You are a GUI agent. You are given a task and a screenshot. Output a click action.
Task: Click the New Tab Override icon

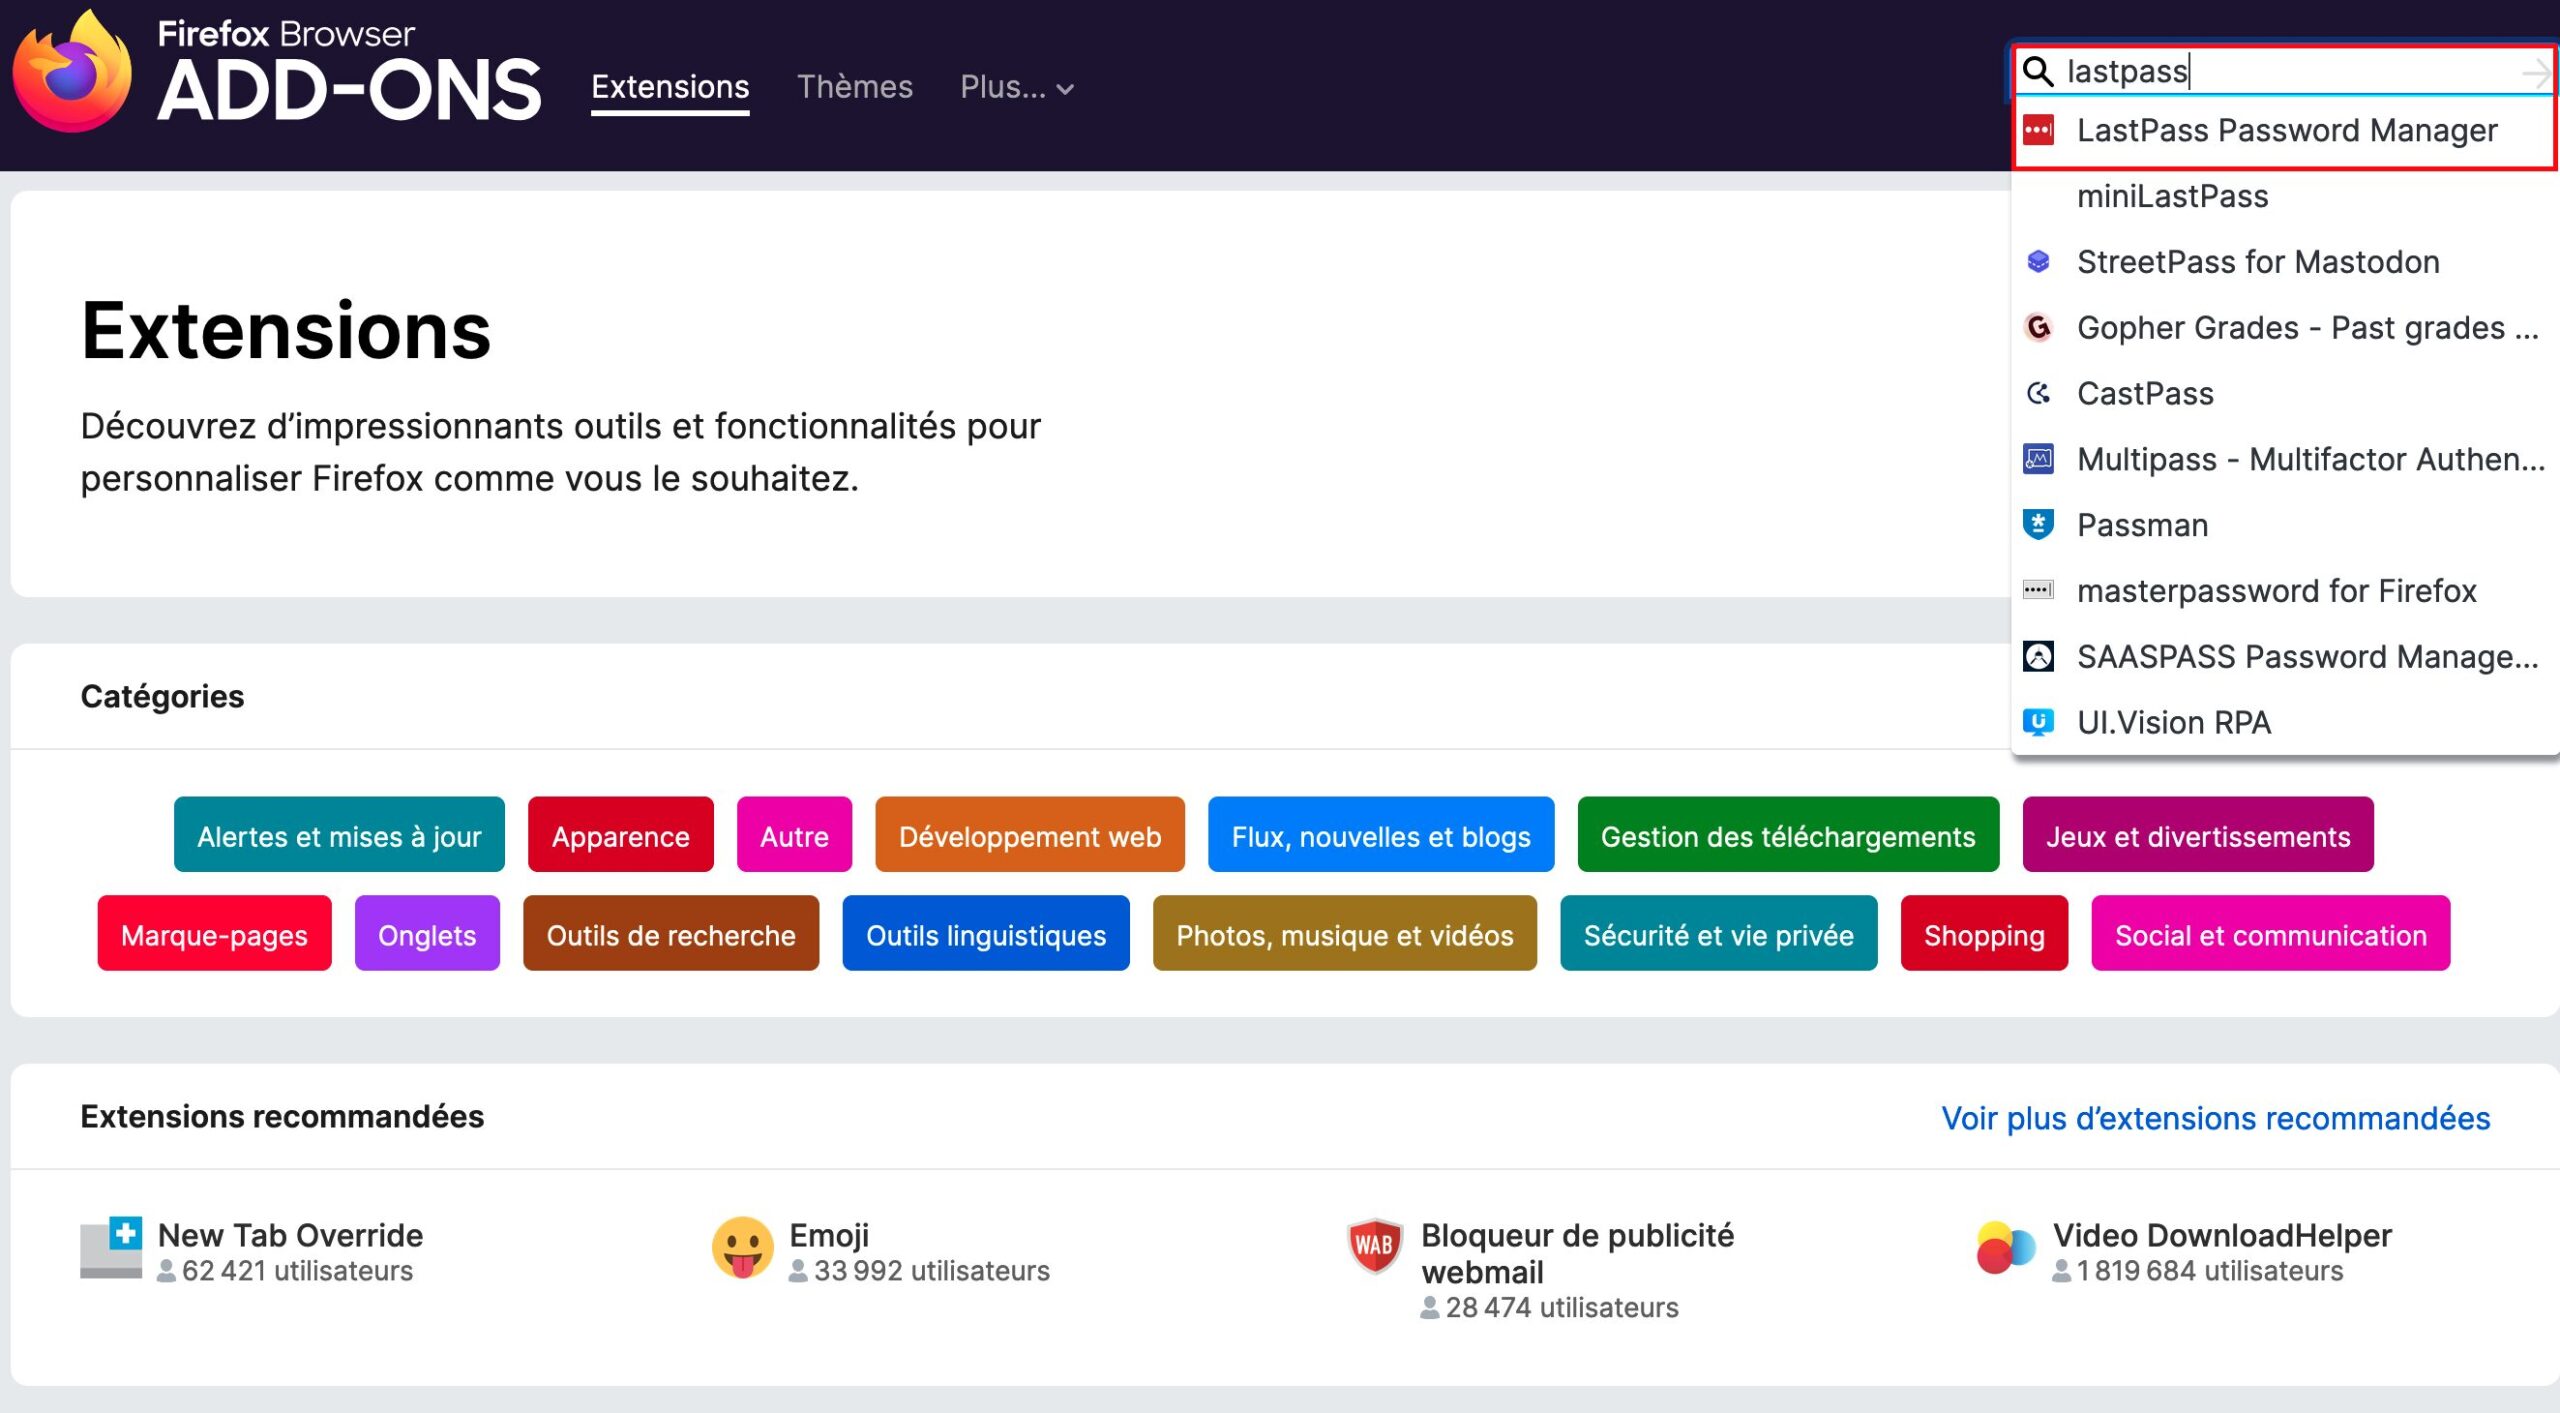point(111,1248)
